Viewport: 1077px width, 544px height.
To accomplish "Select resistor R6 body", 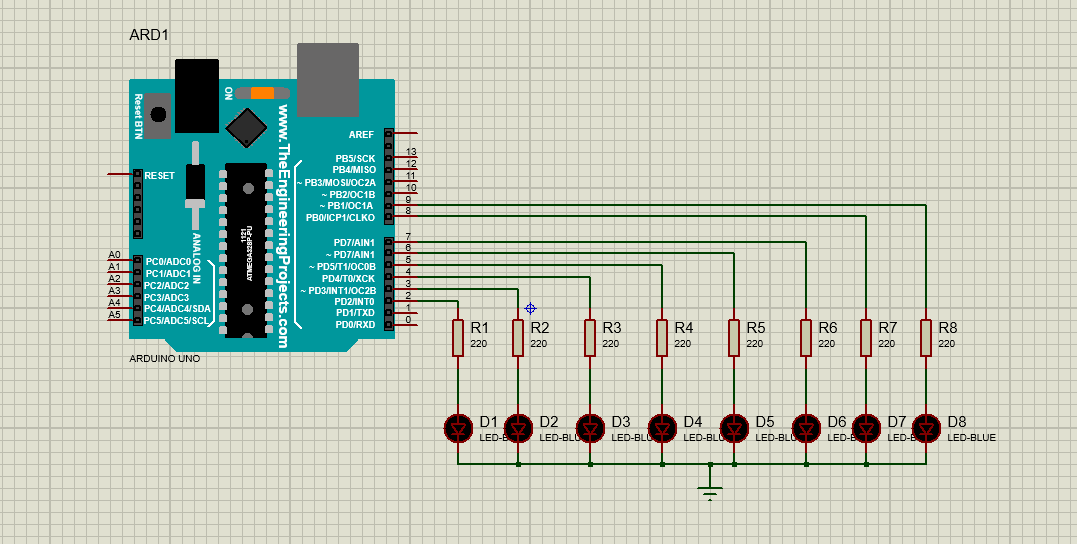I will 806,338.
